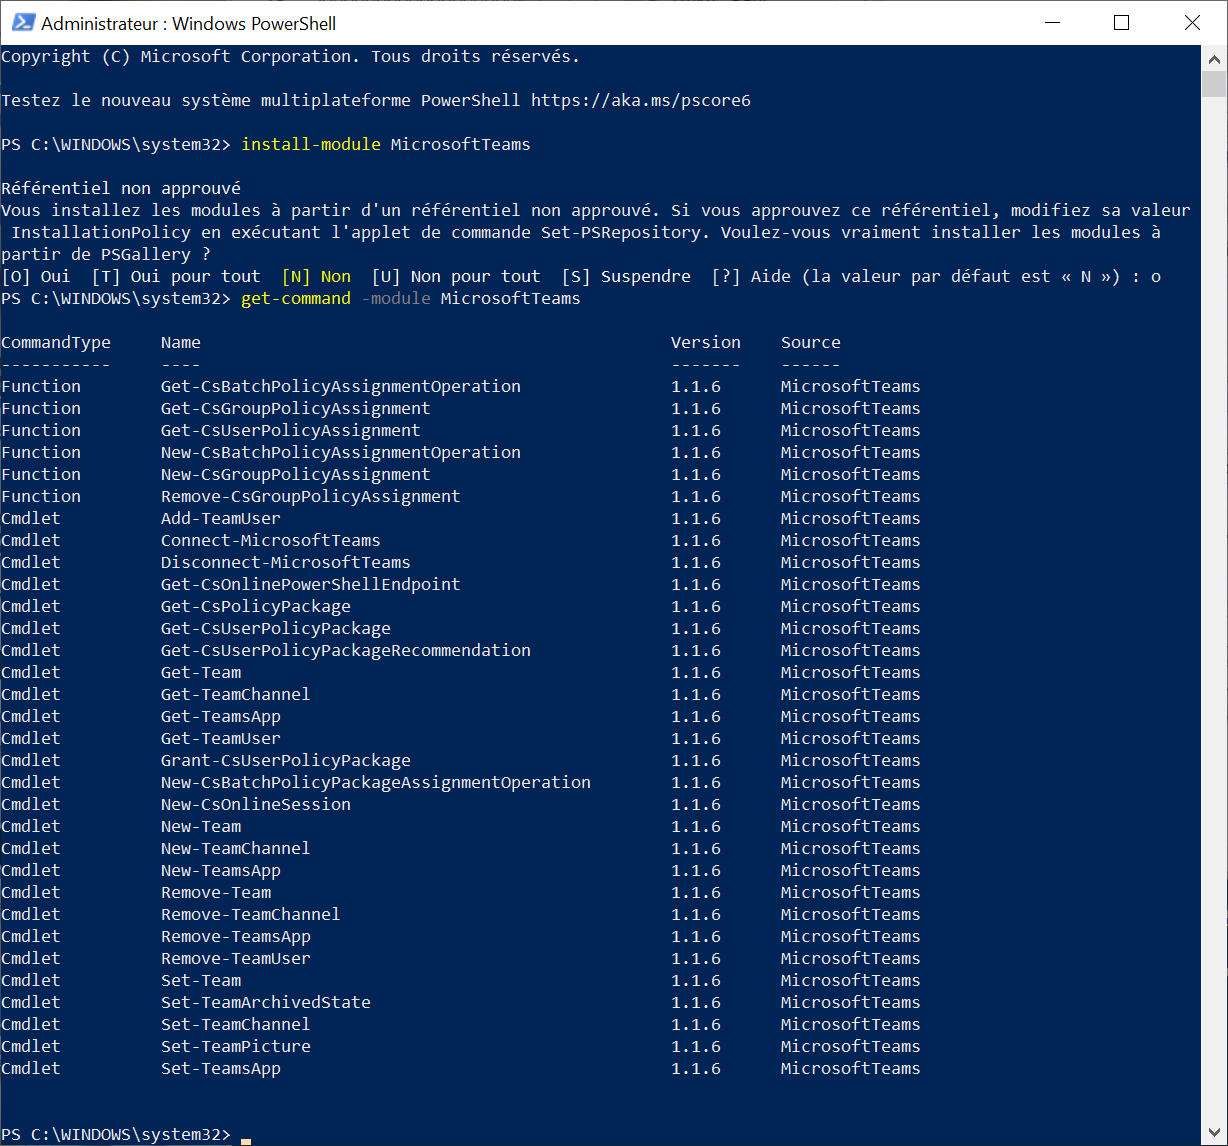Click Set-TeamPicture cmdlet name
Image resolution: width=1228 pixels, height=1146 pixels.
236,1046
